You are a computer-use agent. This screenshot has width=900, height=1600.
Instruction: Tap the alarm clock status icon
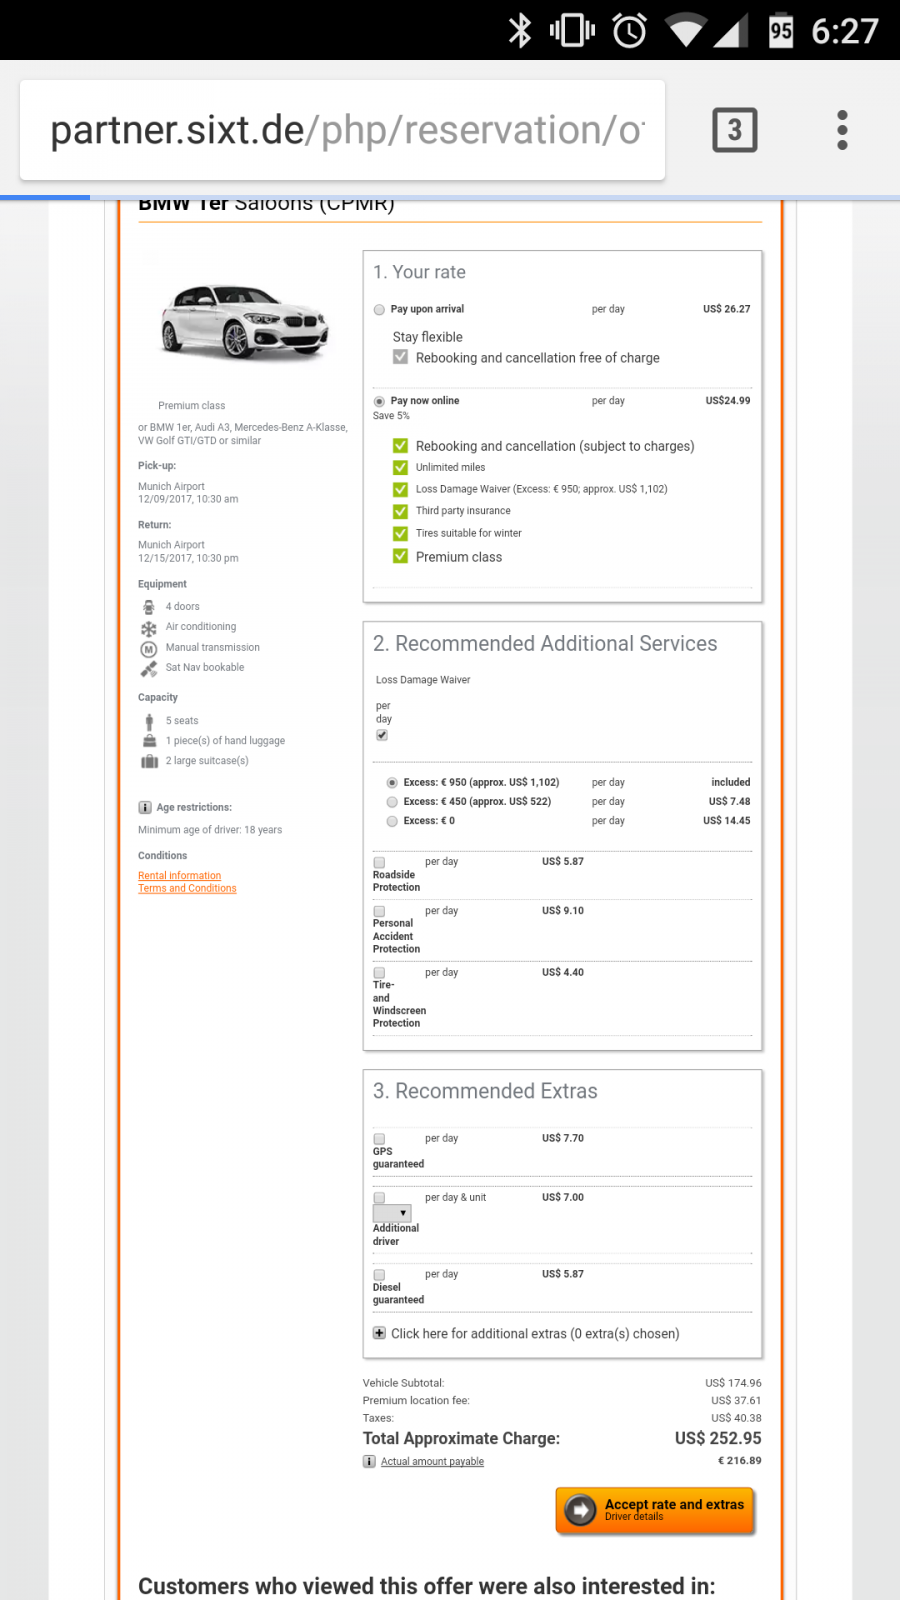pos(629,30)
